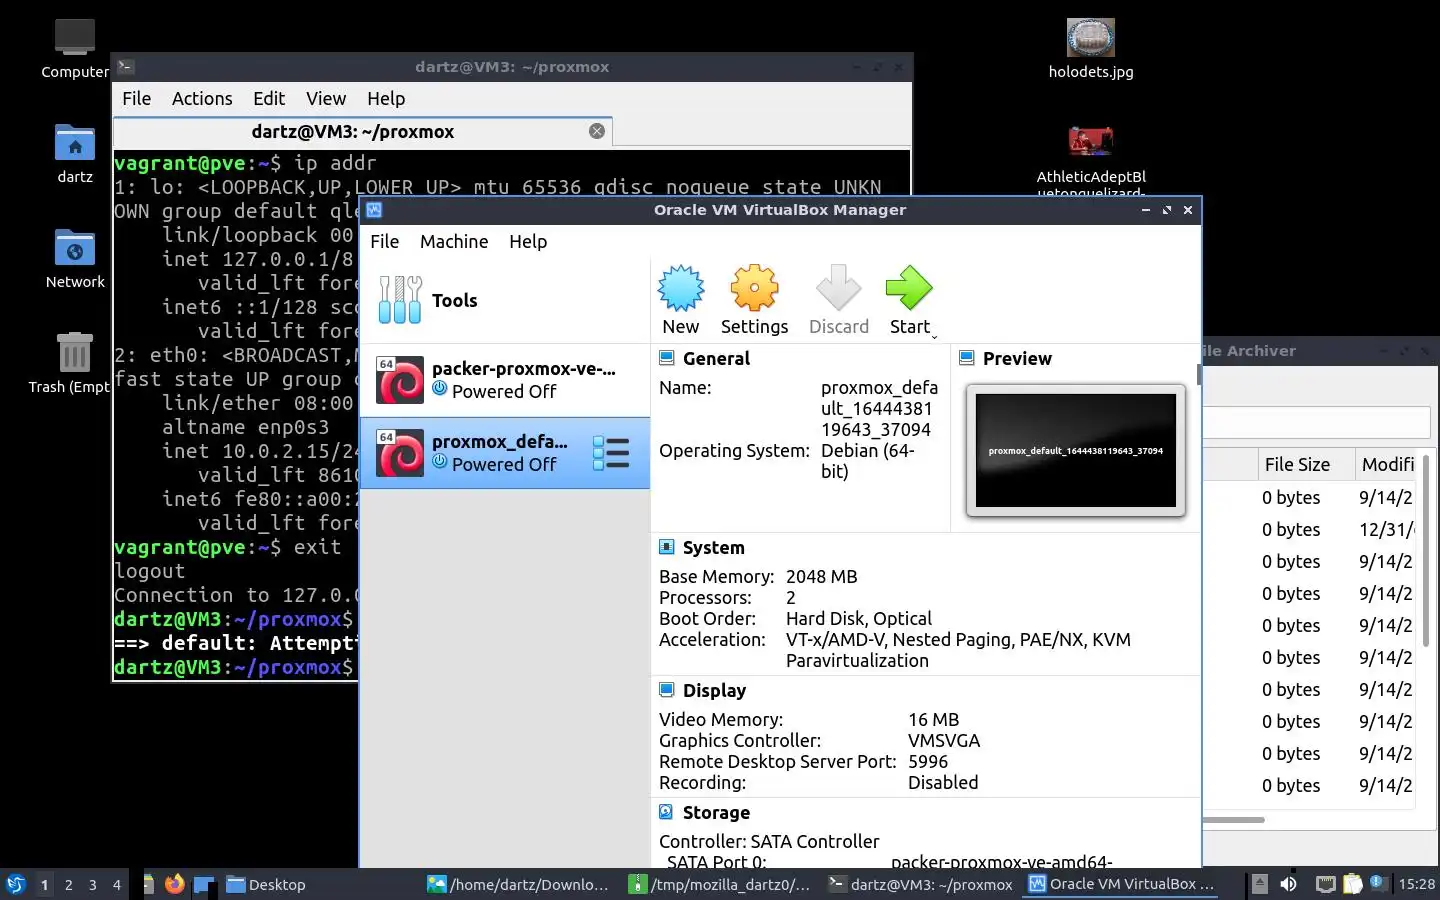Sort by File Size column in File Archiver
Viewport: 1440px width, 900px height.
pyautogui.click(x=1306, y=464)
